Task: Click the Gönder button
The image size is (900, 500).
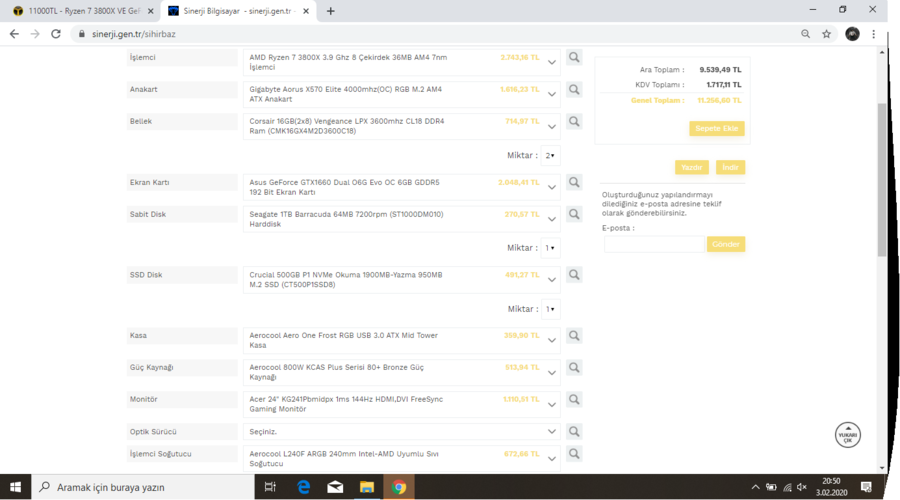Action: [x=726, y=245]
